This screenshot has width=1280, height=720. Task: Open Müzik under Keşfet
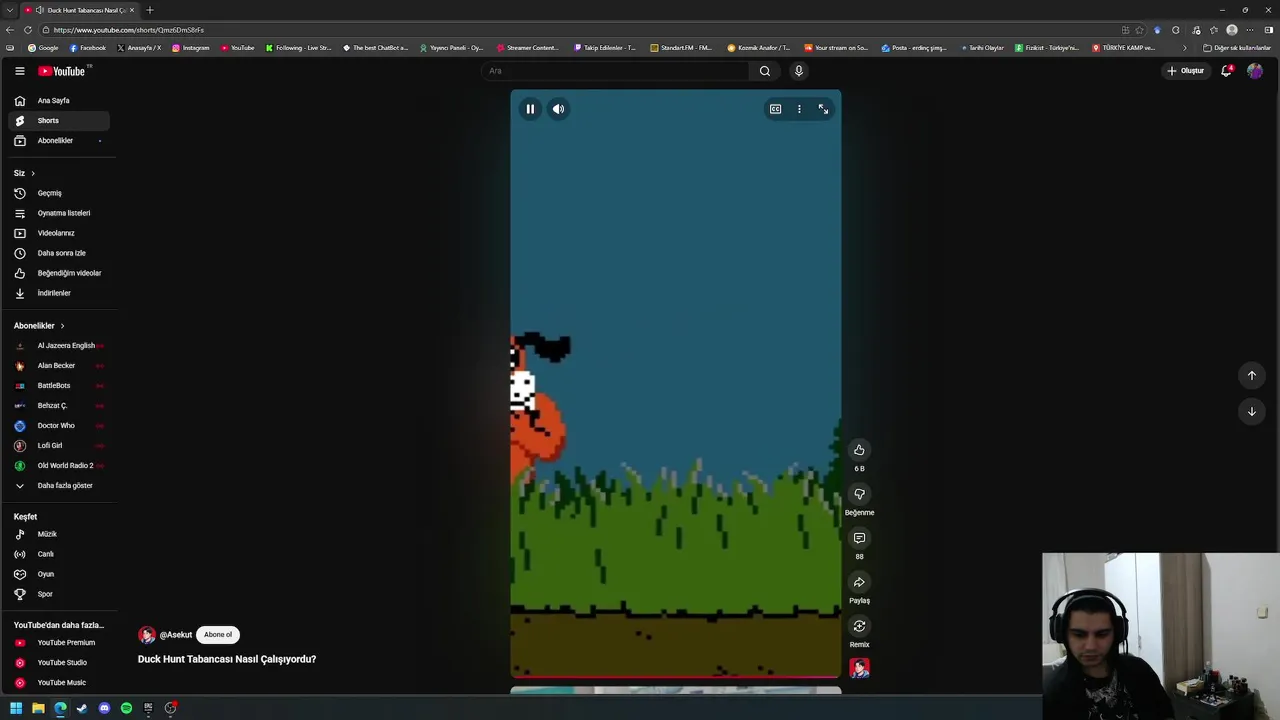pos(59,534)
